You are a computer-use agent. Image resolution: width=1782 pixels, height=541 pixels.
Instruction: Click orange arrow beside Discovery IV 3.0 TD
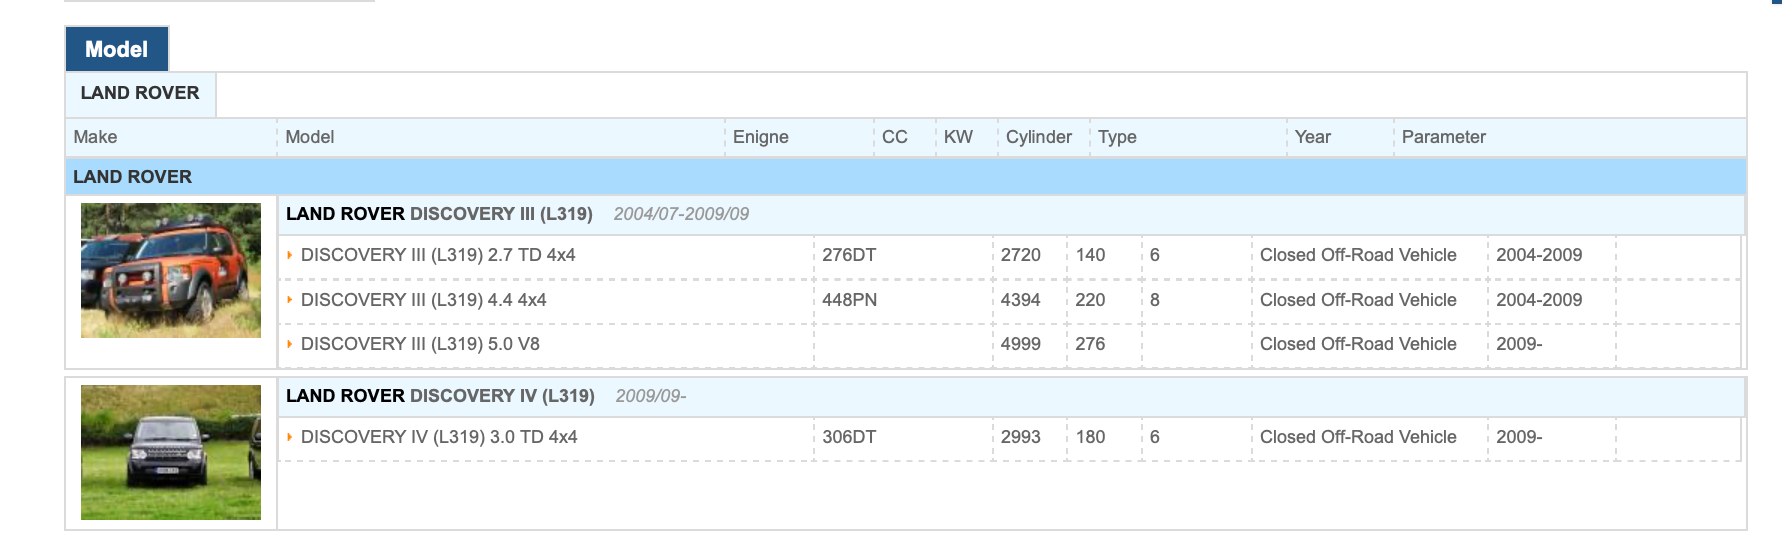point(290,437)
